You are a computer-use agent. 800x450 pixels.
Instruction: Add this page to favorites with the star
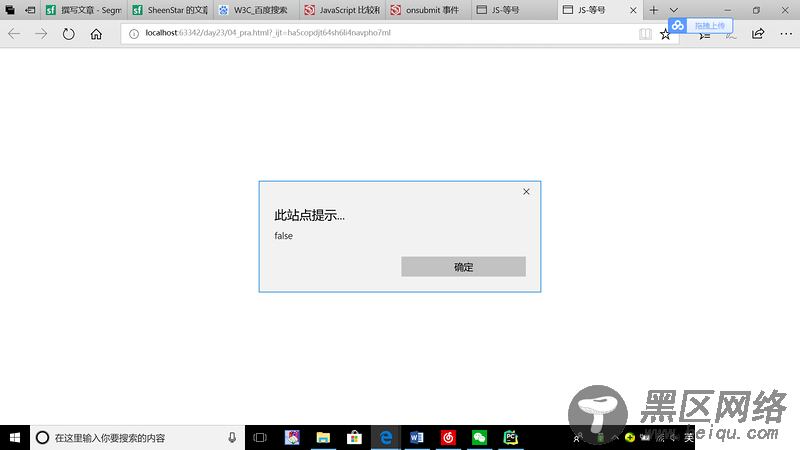[665, 34]
